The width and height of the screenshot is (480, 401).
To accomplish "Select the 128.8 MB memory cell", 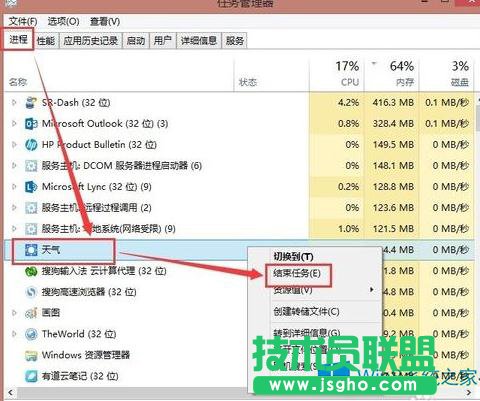I will click(x=393, y=187).
